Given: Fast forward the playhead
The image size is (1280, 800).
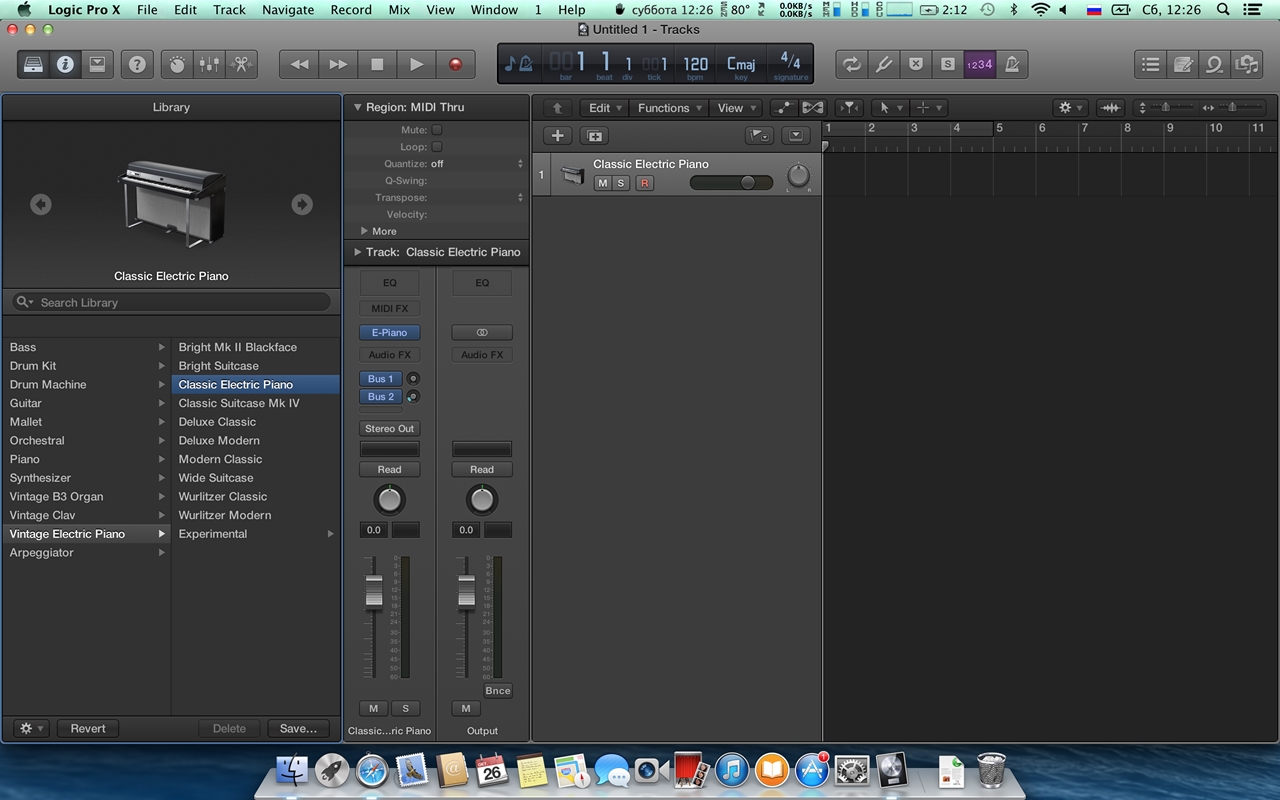Looking at the screenshot, I should click(338, 64).
